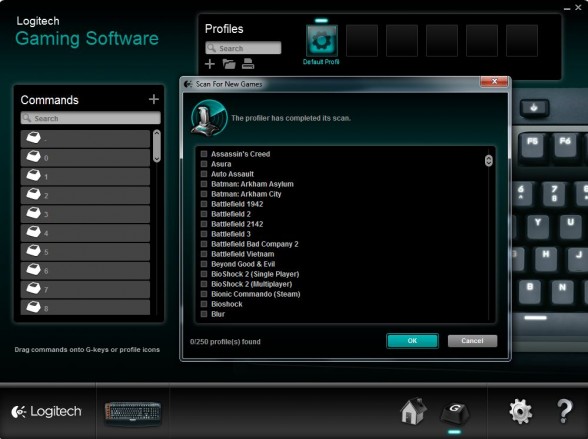Click the B key on keyboard image
The width and height of the screenshot is (588, 439).
tap(530, 291)
